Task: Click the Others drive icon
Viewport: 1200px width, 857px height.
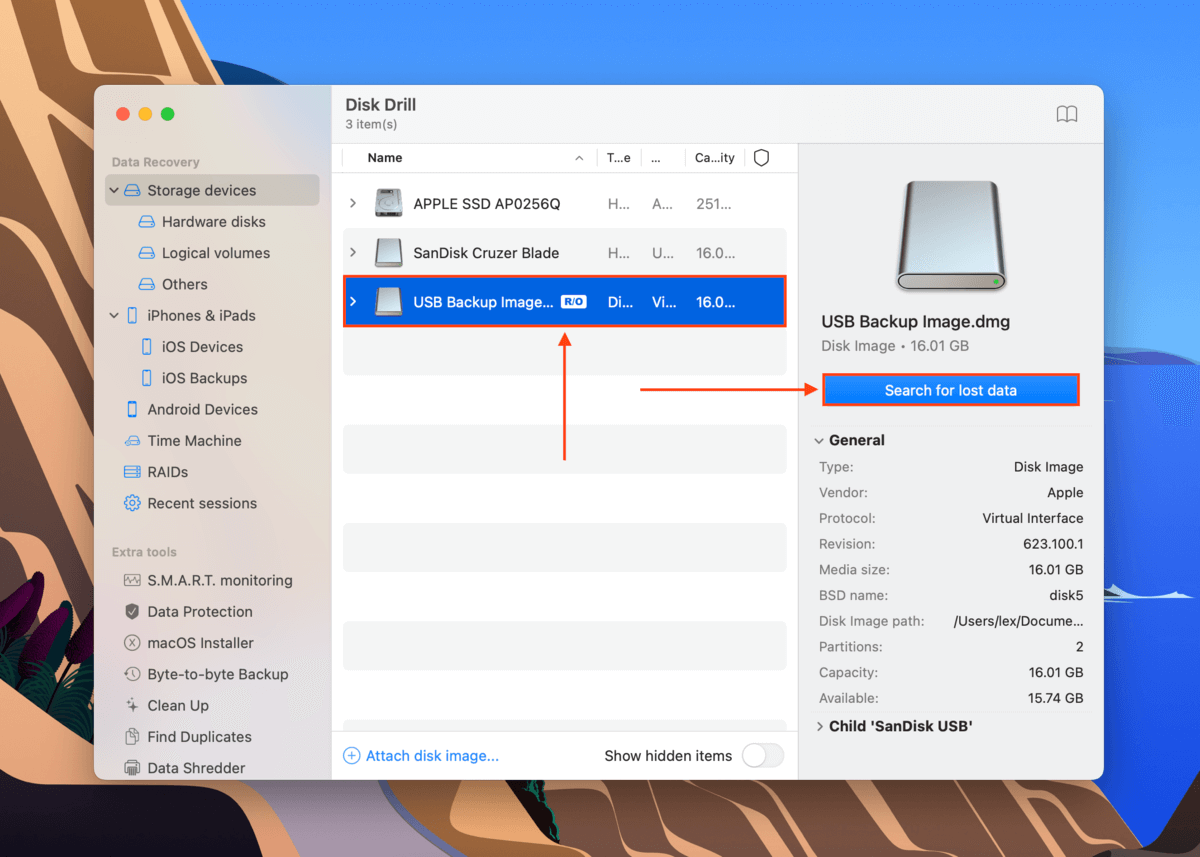Action: click(147, 284)
